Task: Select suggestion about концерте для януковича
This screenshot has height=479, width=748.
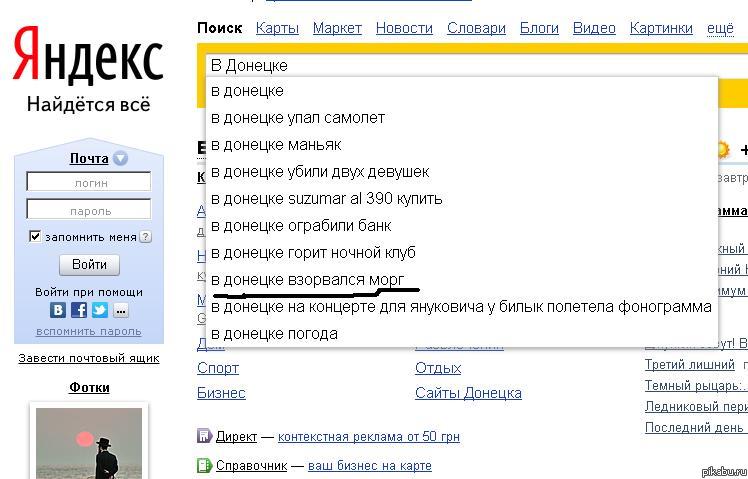Action: coord(462,306)
